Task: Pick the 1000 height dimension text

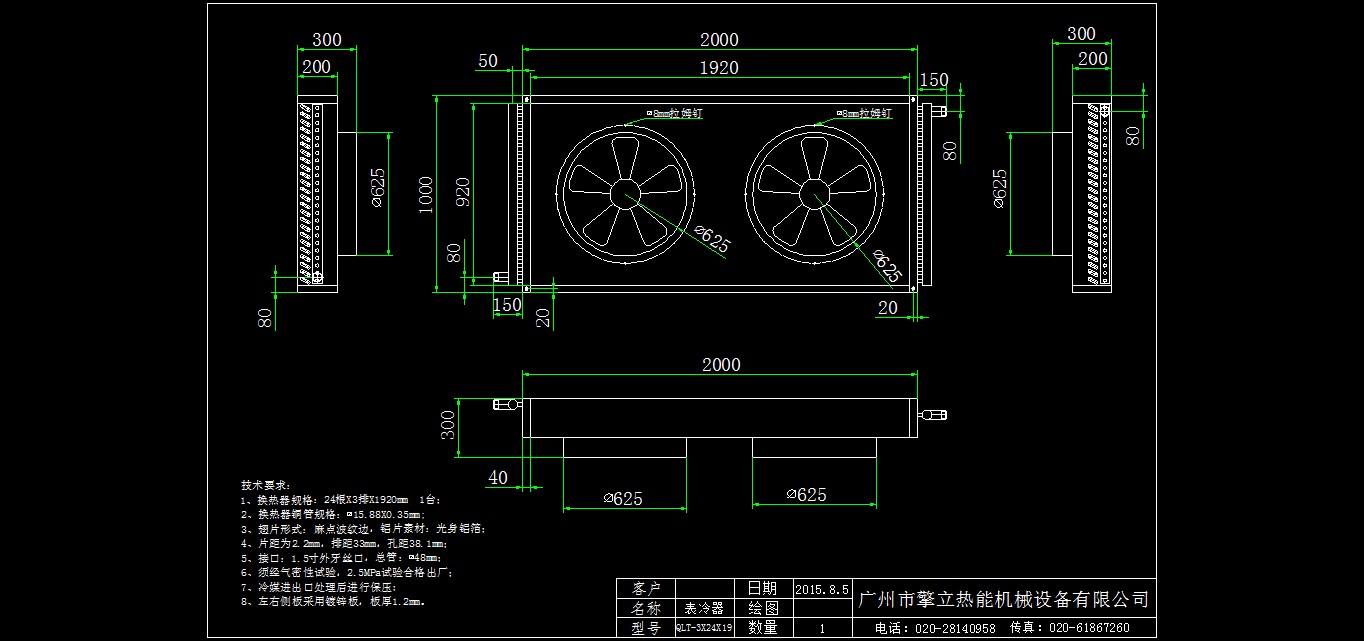Action: [427, 197]
